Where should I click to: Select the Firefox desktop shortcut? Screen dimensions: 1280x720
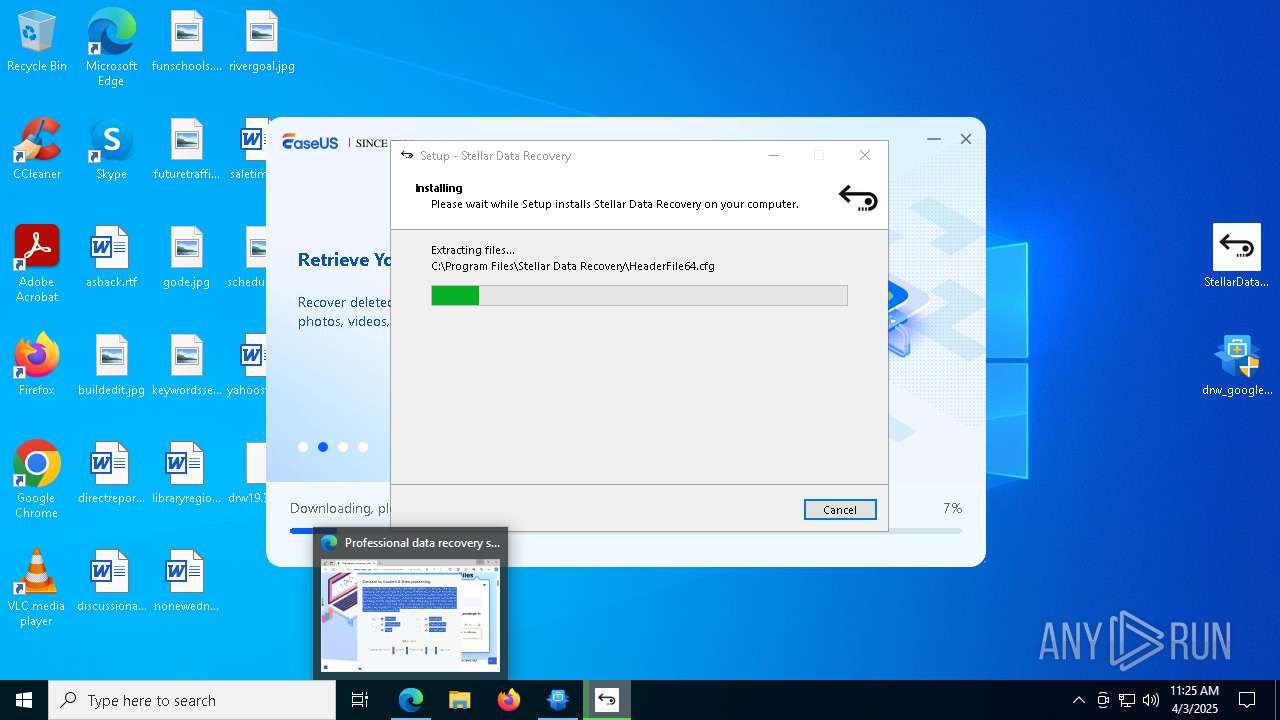[x=37, y=366]
